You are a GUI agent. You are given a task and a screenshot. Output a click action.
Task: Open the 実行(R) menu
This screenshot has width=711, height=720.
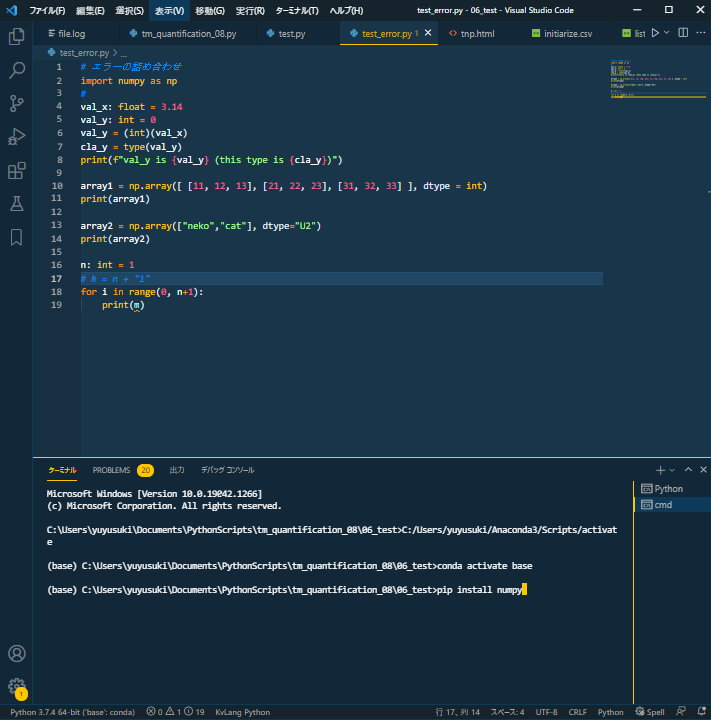tap(250, 10)
